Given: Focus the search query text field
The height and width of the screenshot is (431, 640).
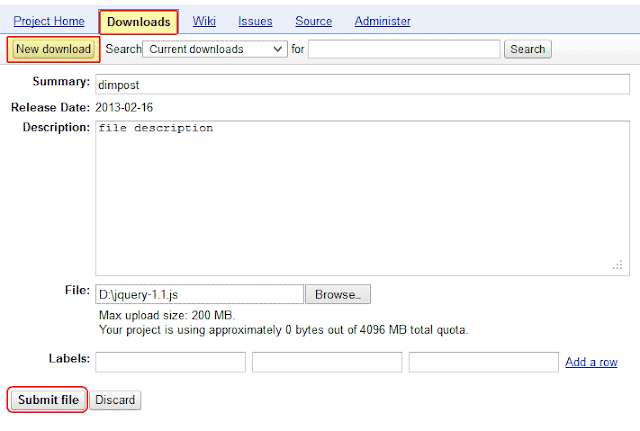Looking at the screenshot, I should click(404, 49).
